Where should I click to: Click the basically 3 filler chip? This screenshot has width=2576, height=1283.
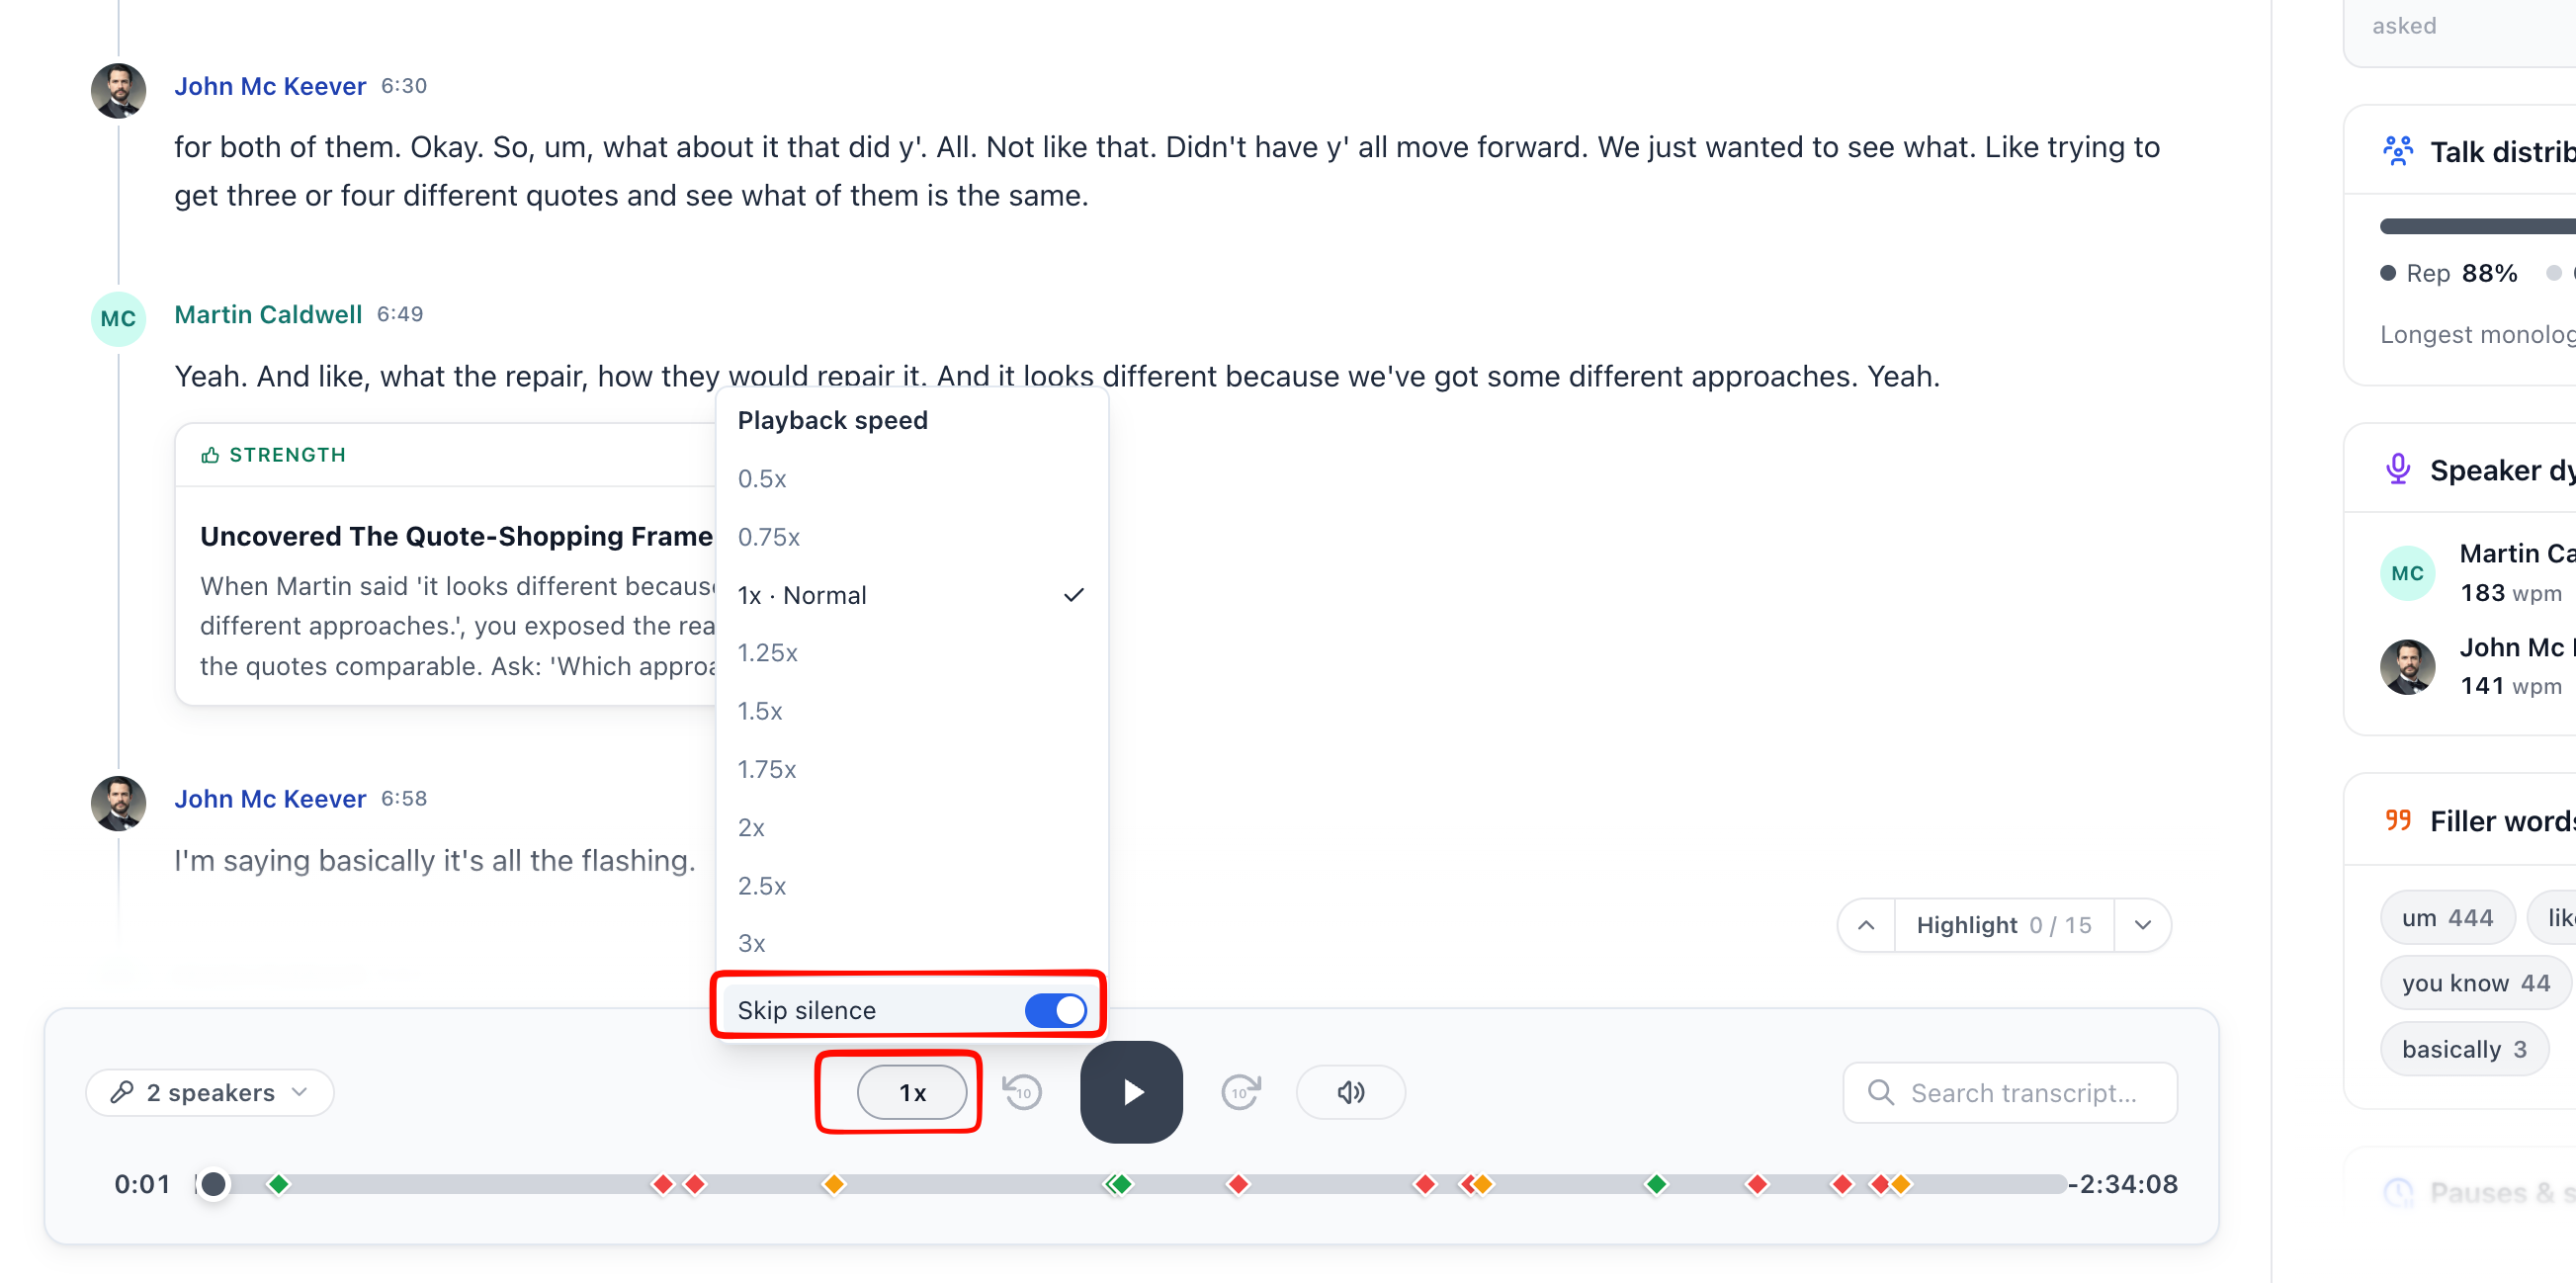tap(2464, 1049)
